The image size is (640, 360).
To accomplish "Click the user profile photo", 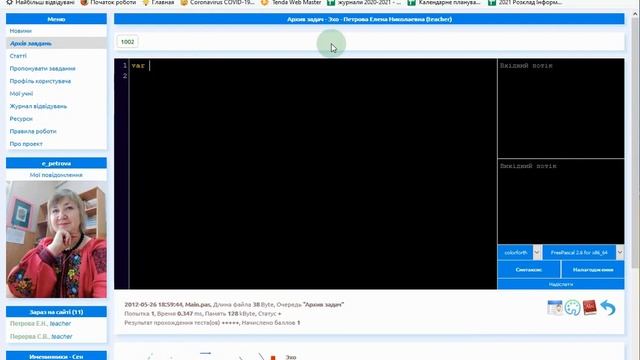I will click(x=56, y=239).
